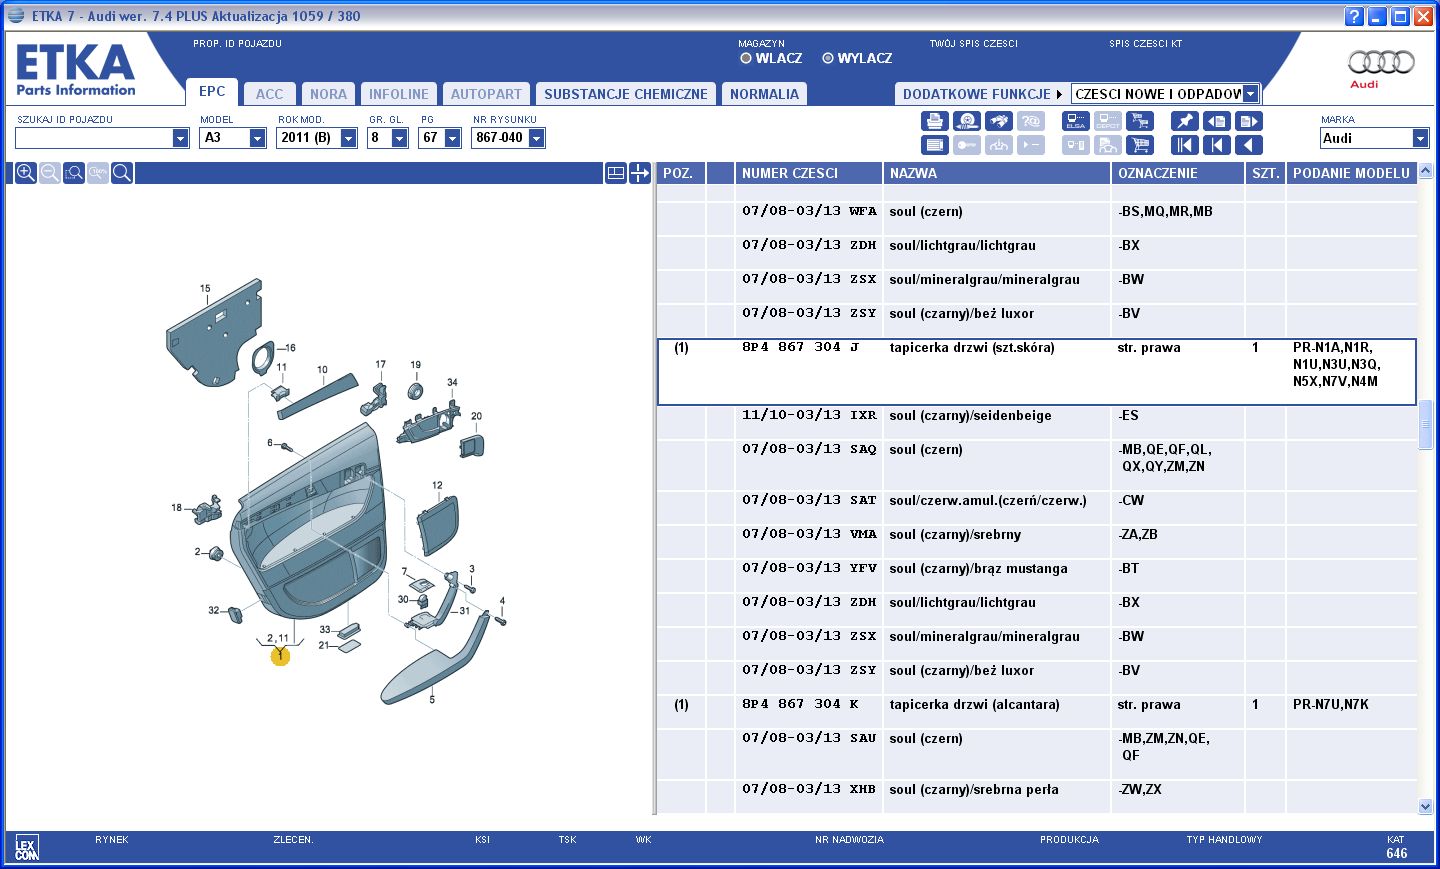Click part number 15 in diagram
1440x869 pixels.
[x=205, y=289]
